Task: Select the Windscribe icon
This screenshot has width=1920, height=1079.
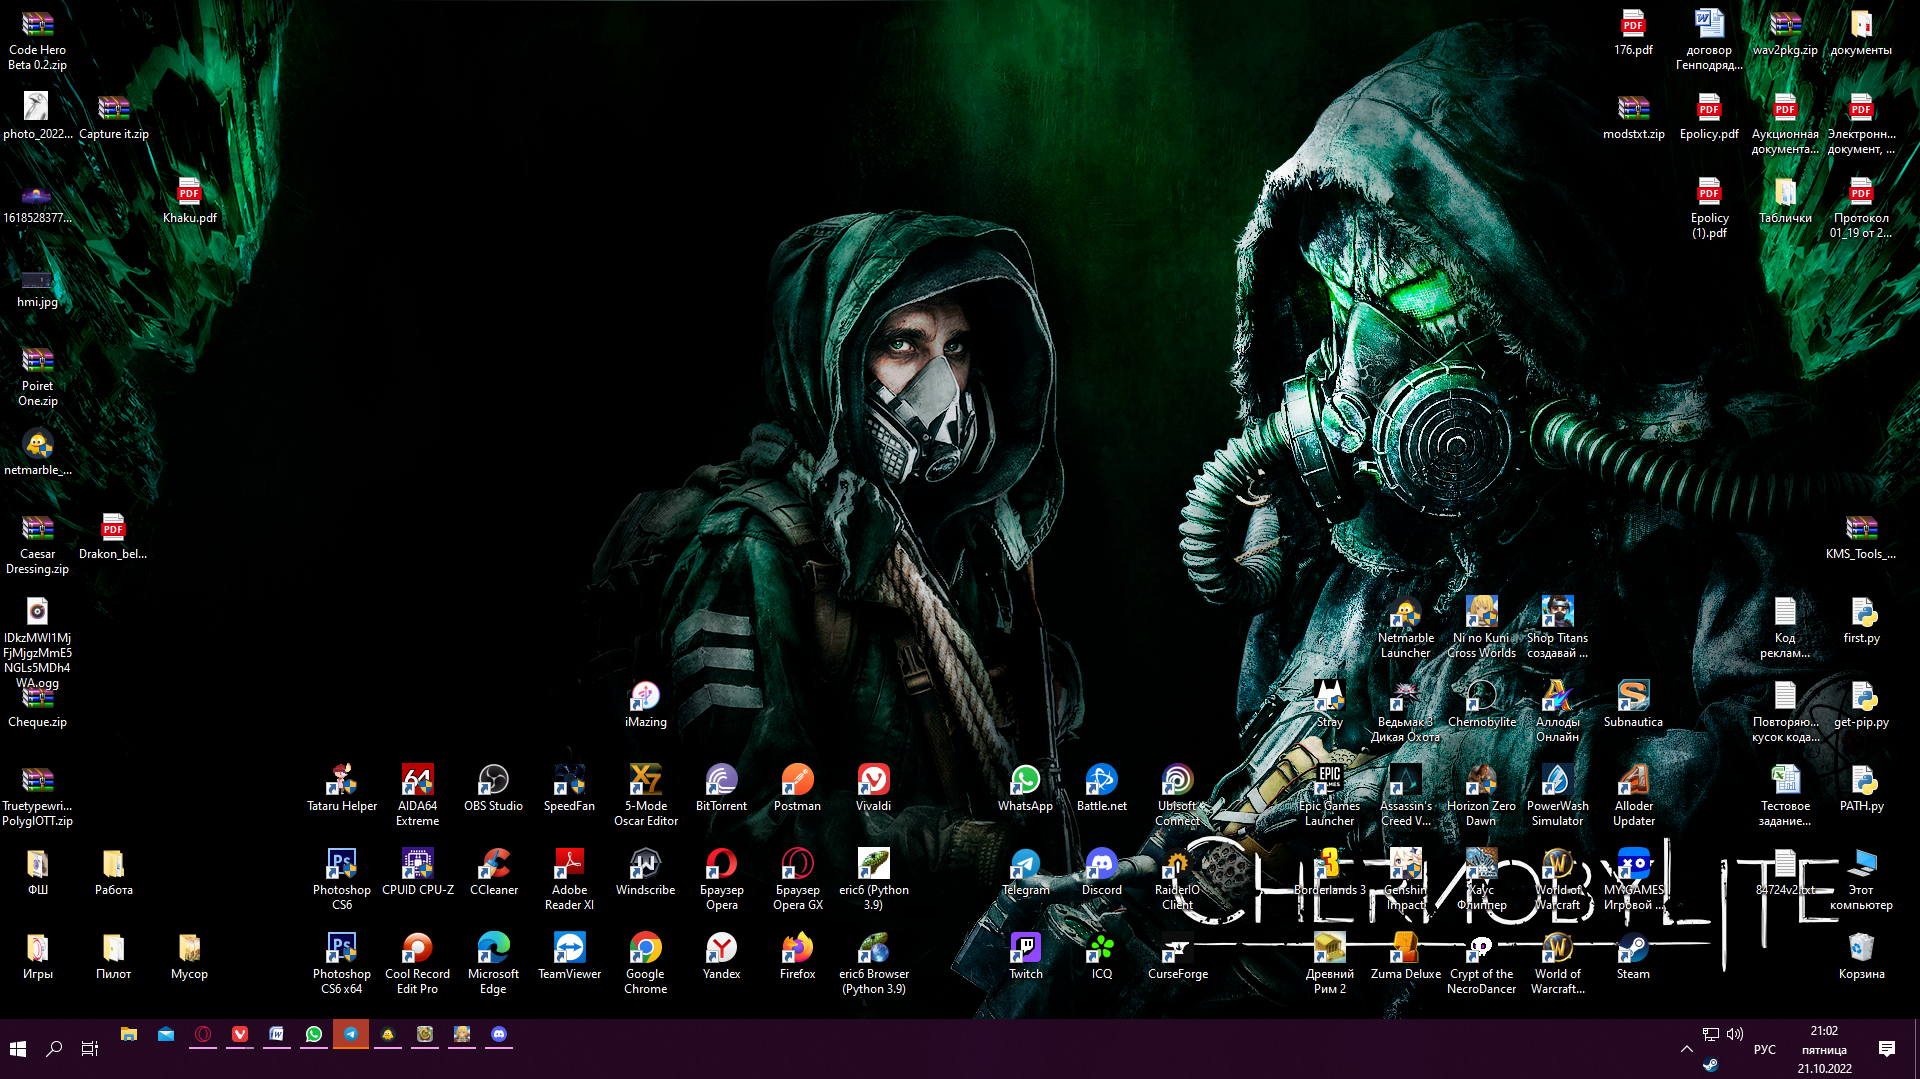Action: [645, 871]
